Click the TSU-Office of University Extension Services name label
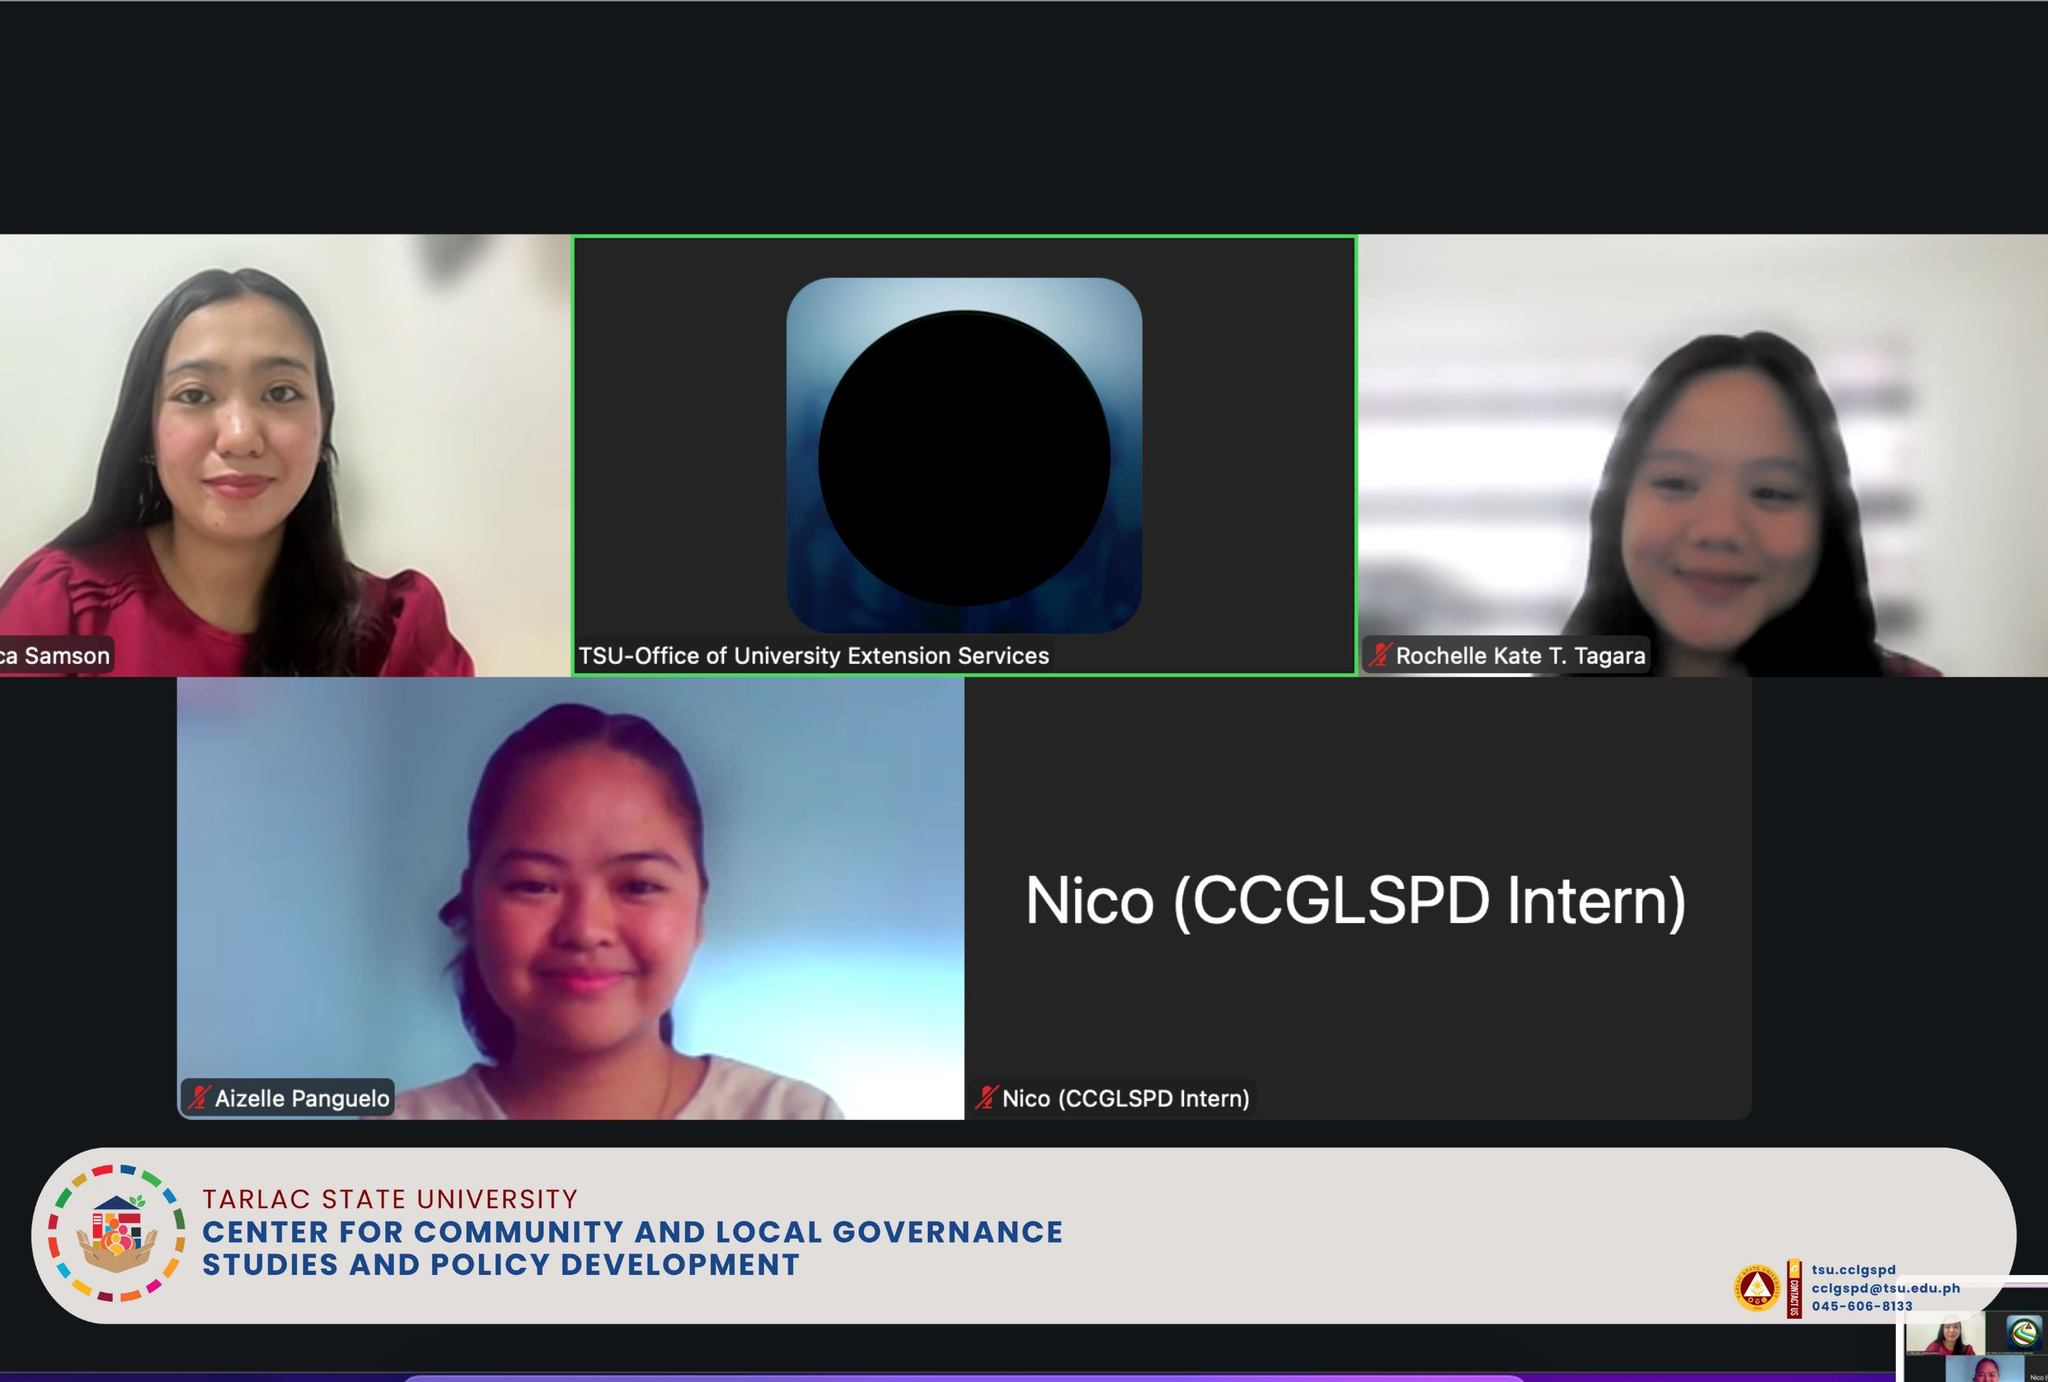This screenshot has width=2048, height=1382. (814, 656)
